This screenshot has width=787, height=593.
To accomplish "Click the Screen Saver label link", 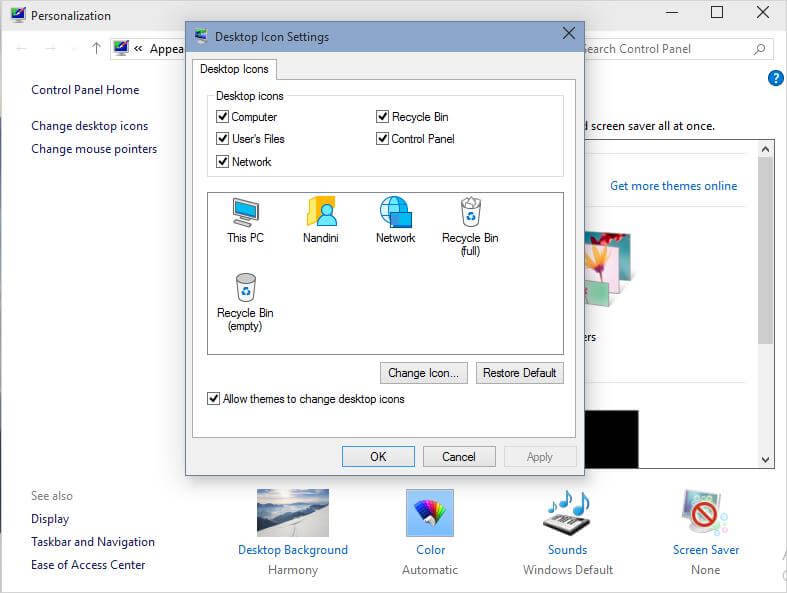I will [706, 550].
